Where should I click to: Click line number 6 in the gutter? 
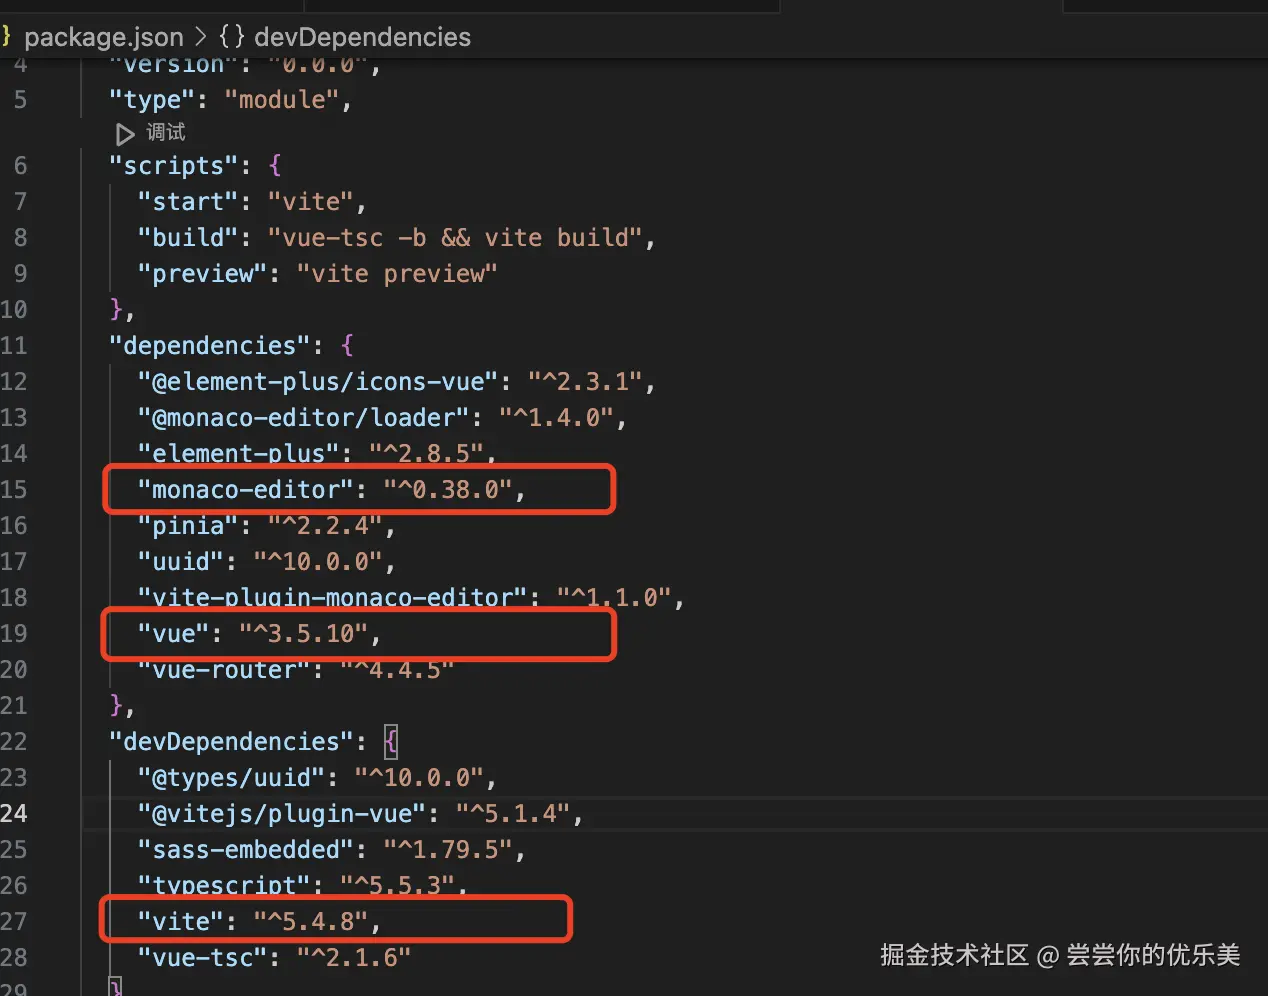(x=20, y=166)
